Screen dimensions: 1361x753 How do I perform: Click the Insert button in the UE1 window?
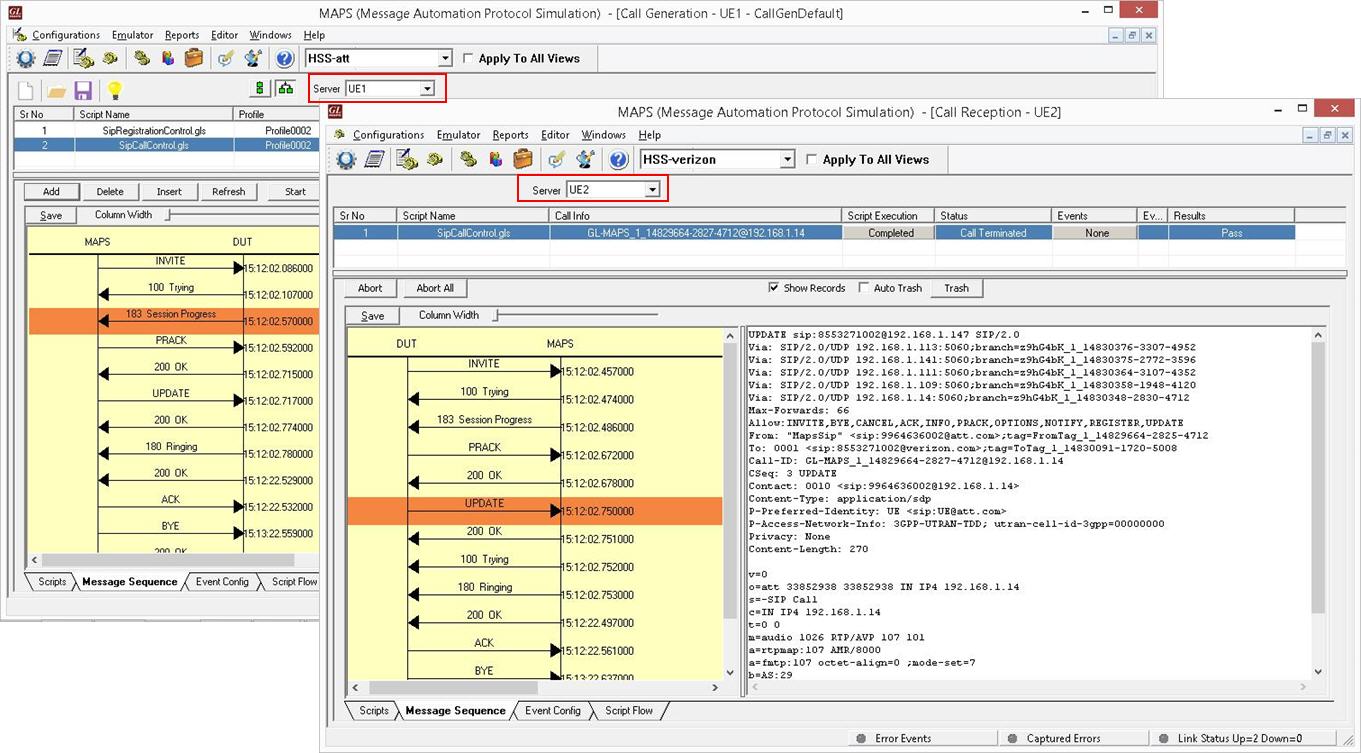coord(169,192)
